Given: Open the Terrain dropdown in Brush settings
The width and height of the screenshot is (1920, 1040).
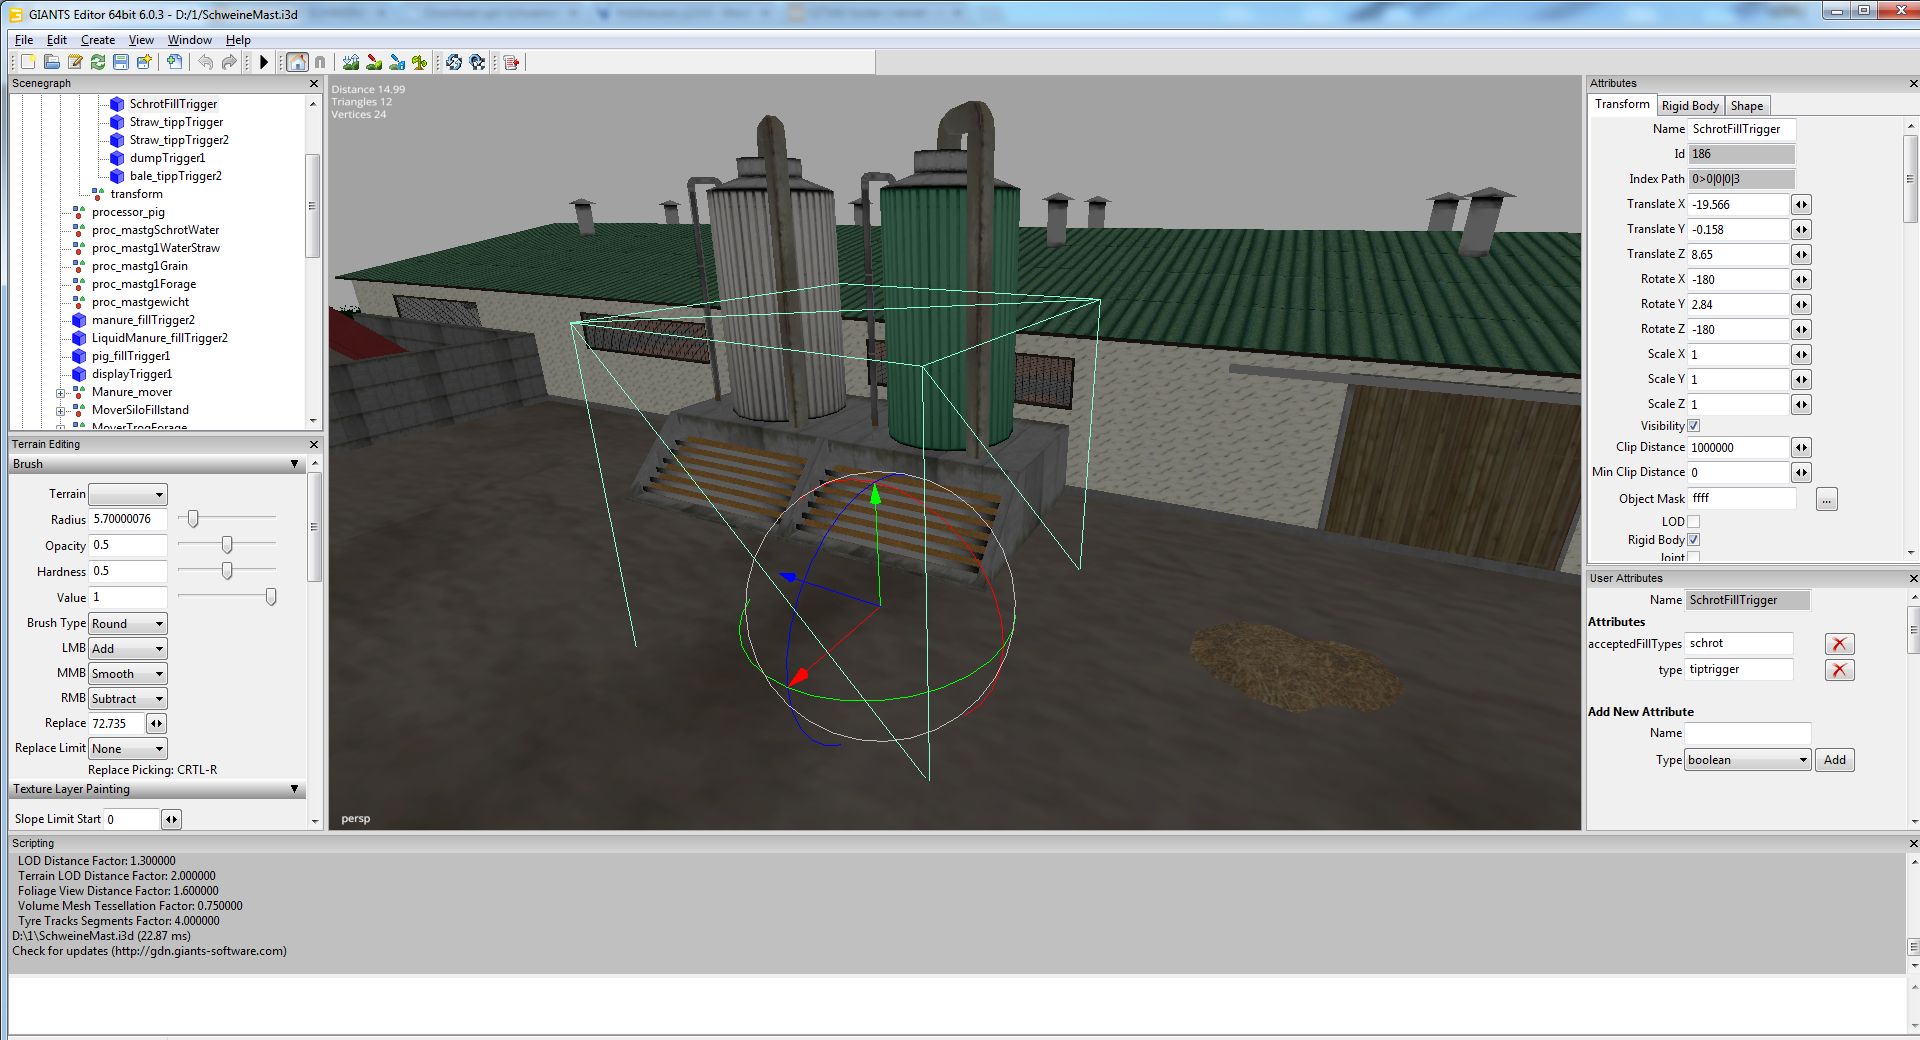Looking at the screenshot, I should coord(128,494).
